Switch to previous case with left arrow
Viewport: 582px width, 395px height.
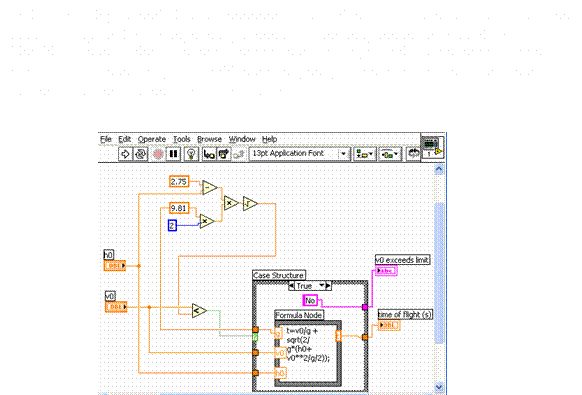click(291, 286)
